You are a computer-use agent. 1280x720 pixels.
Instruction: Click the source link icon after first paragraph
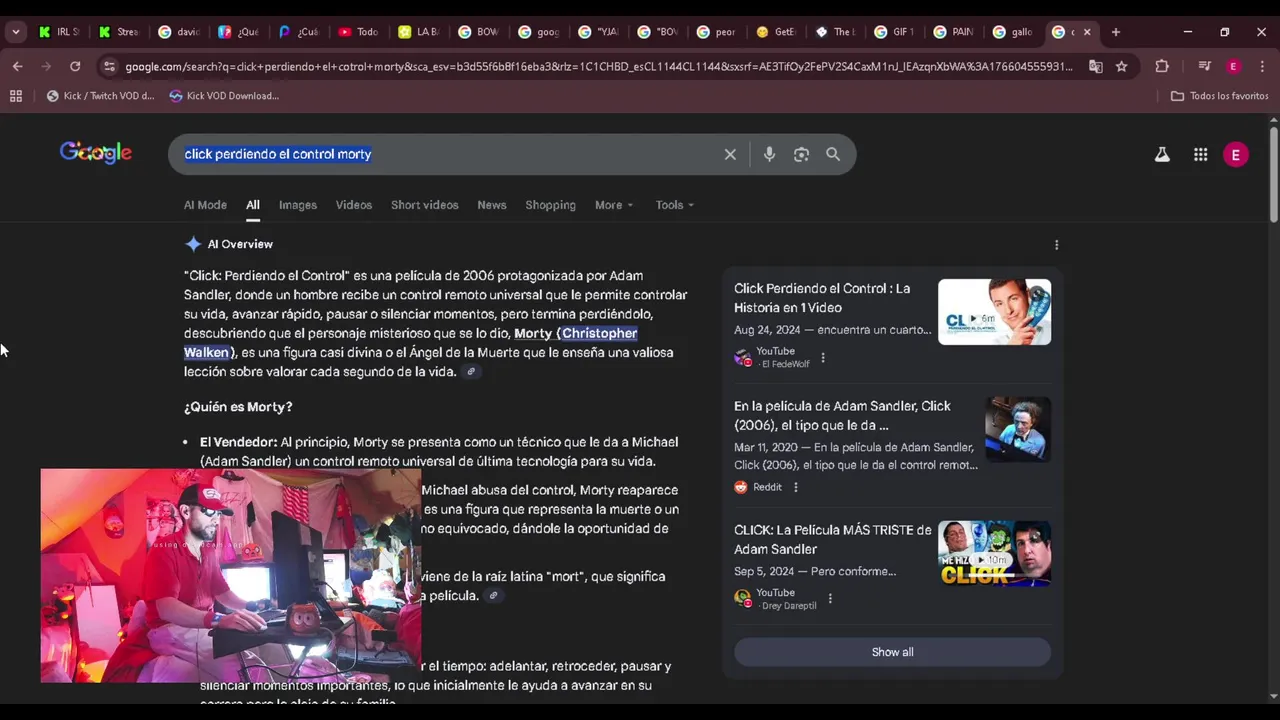pos(471,372)
